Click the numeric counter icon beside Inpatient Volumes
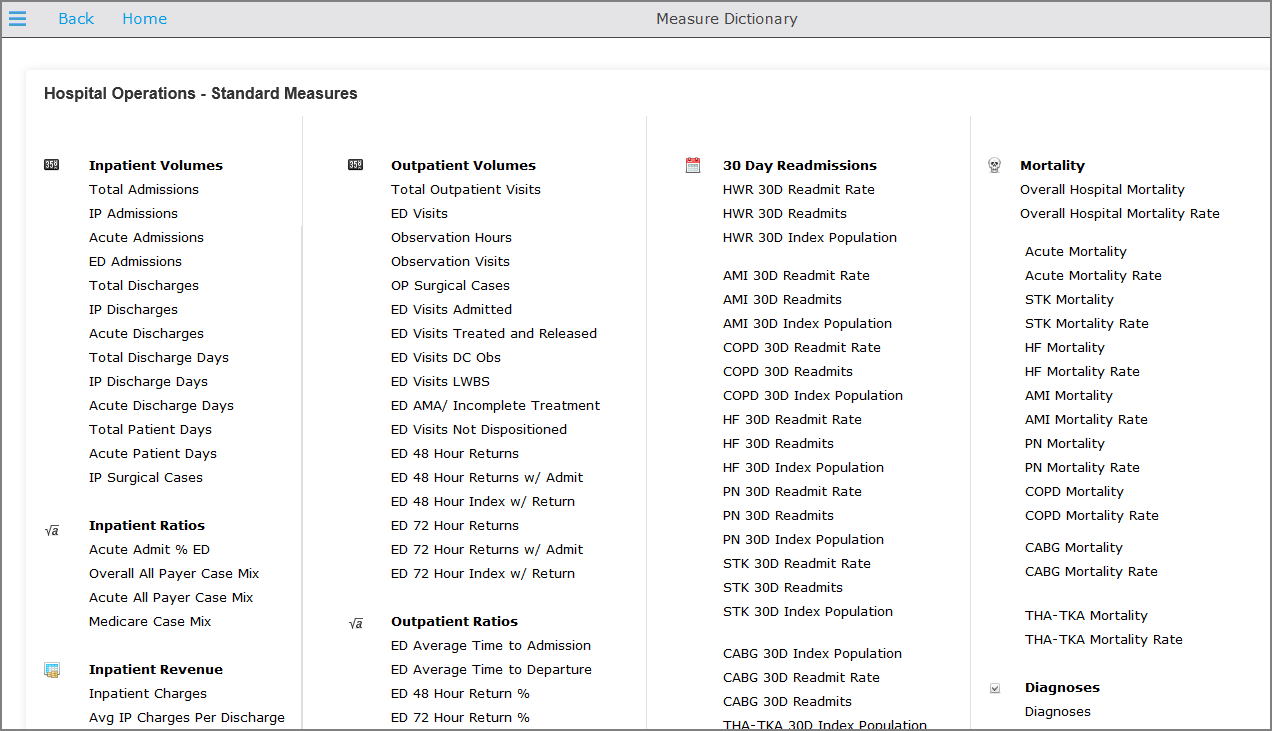 [x=51, y=164]
